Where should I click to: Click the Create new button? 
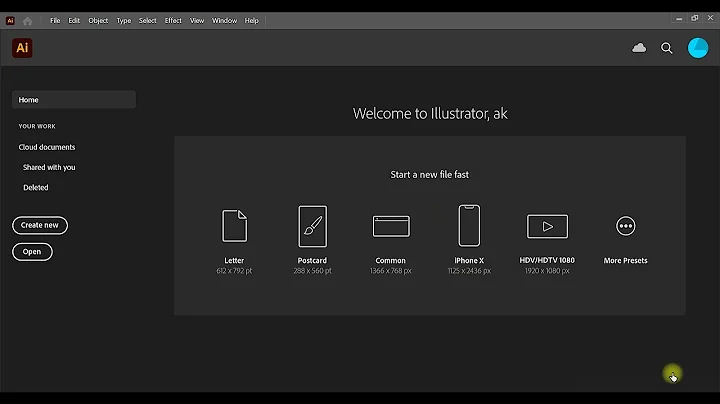(40, 225)
